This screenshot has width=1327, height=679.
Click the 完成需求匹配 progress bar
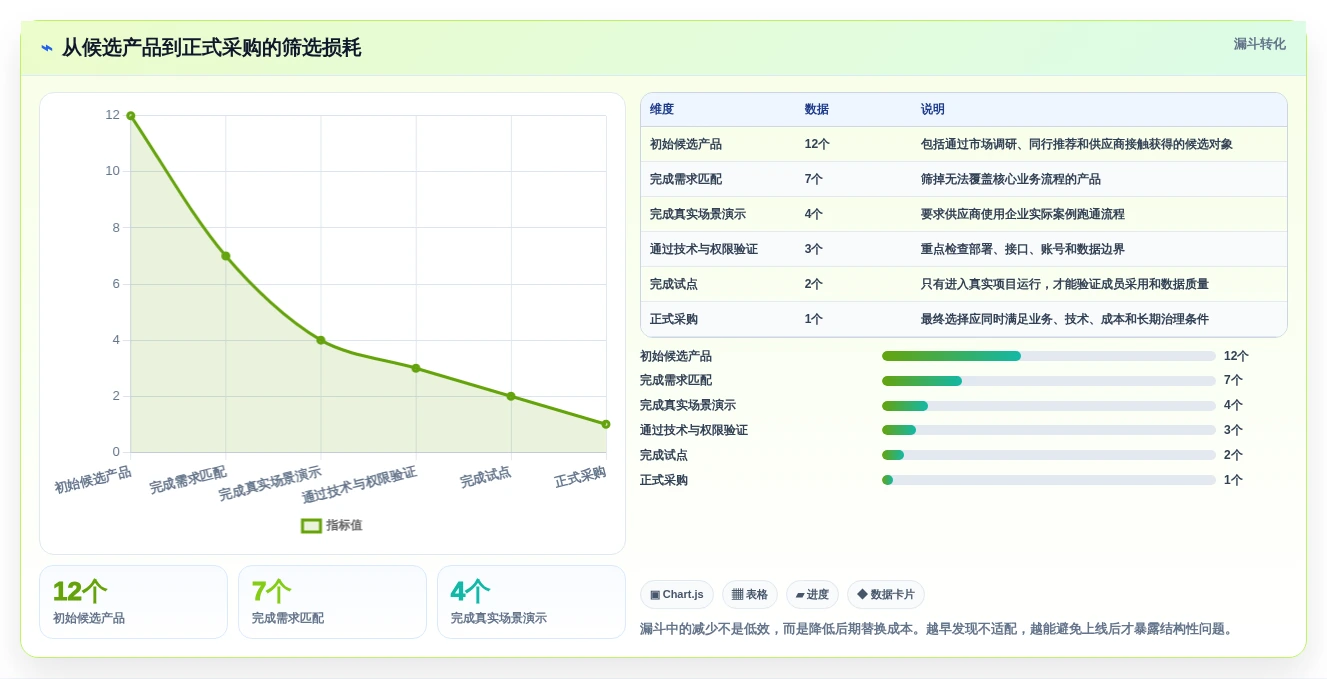pos(1049,381)
